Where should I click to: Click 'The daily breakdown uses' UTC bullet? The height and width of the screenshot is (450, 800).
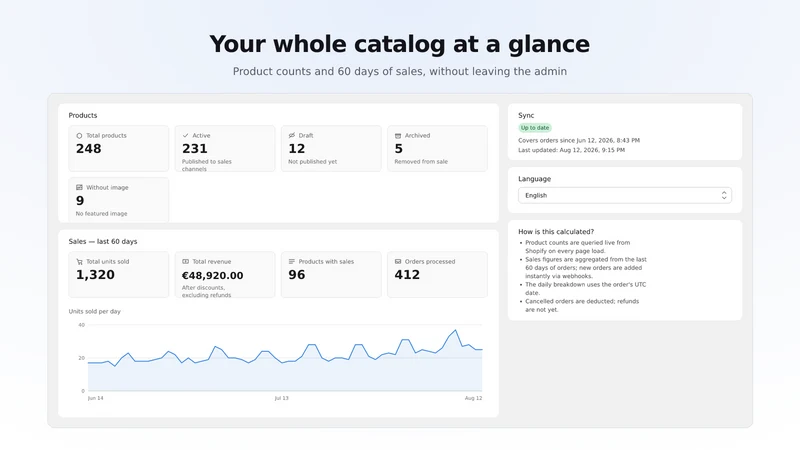click(x=586, y=289)
